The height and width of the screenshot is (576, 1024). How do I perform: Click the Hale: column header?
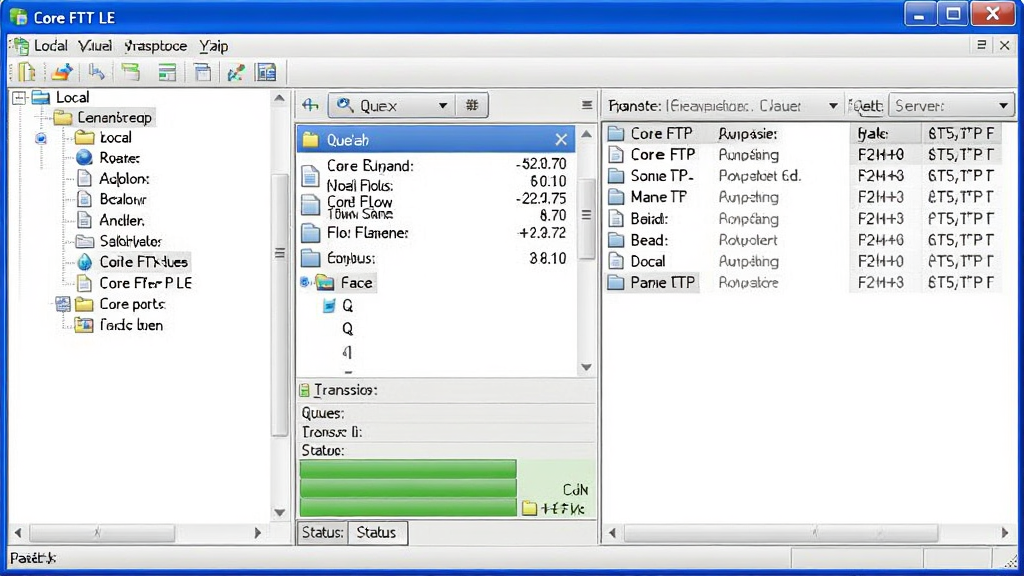(x=884, y=133)
